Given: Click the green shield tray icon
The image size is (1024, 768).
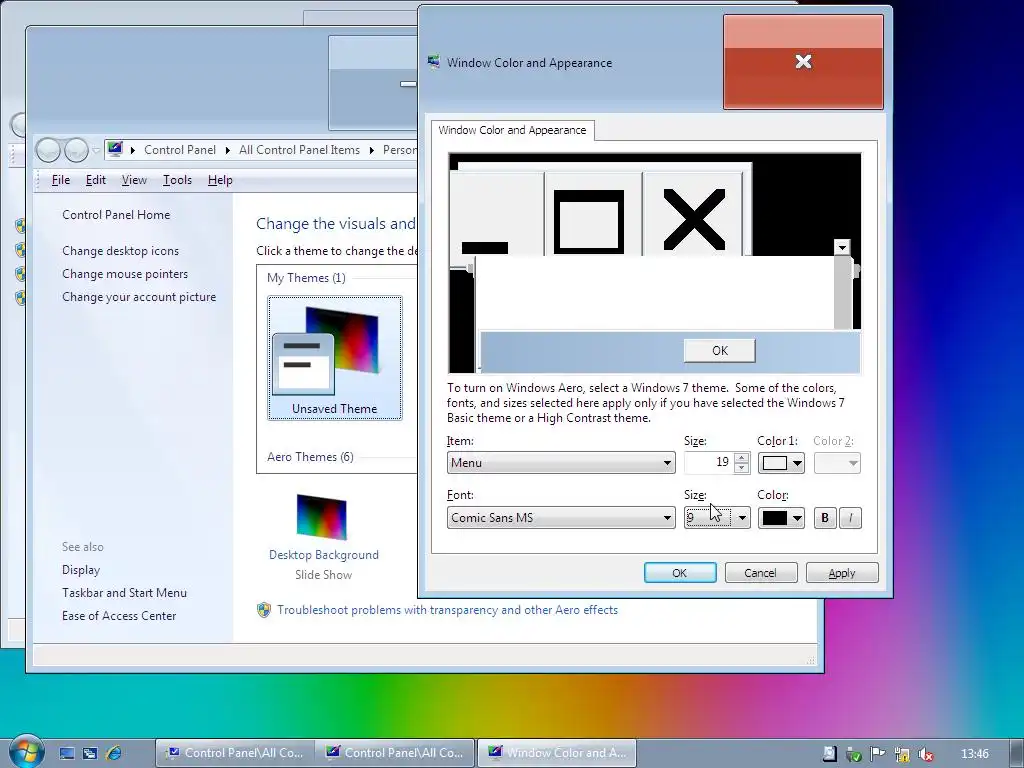Looking at the screenshot, I should pyautogui.click(x=854, y=754).
